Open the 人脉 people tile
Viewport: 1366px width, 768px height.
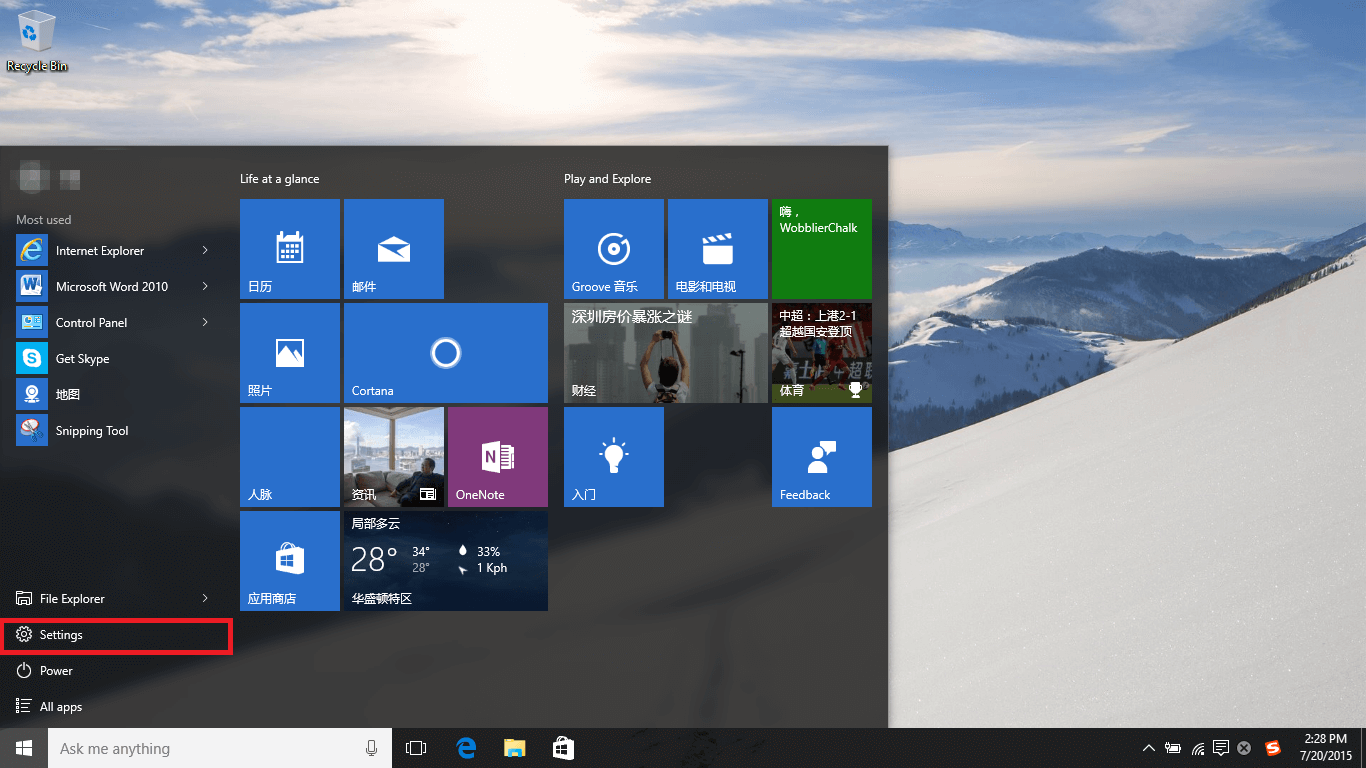pos(290,457)
